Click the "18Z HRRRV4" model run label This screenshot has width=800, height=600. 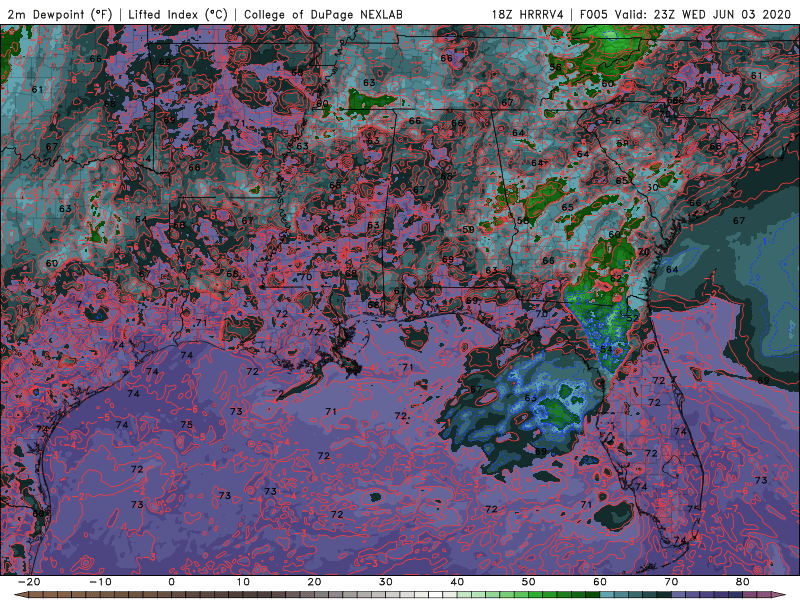point(528,14)
